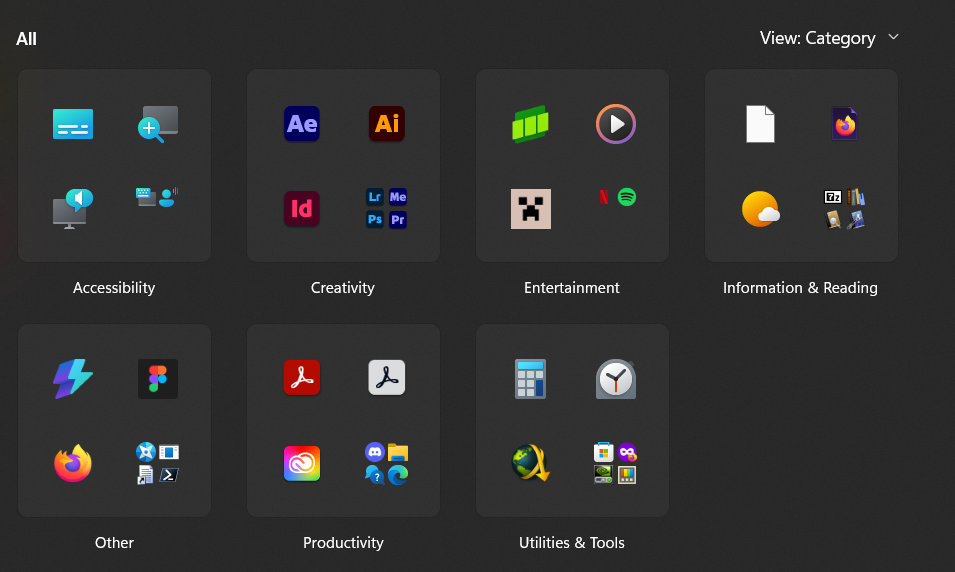The image size is (955, 572).
Task: Click the Utilities & Tools category label
Action: pyautogui.click(x=572, y=543)
